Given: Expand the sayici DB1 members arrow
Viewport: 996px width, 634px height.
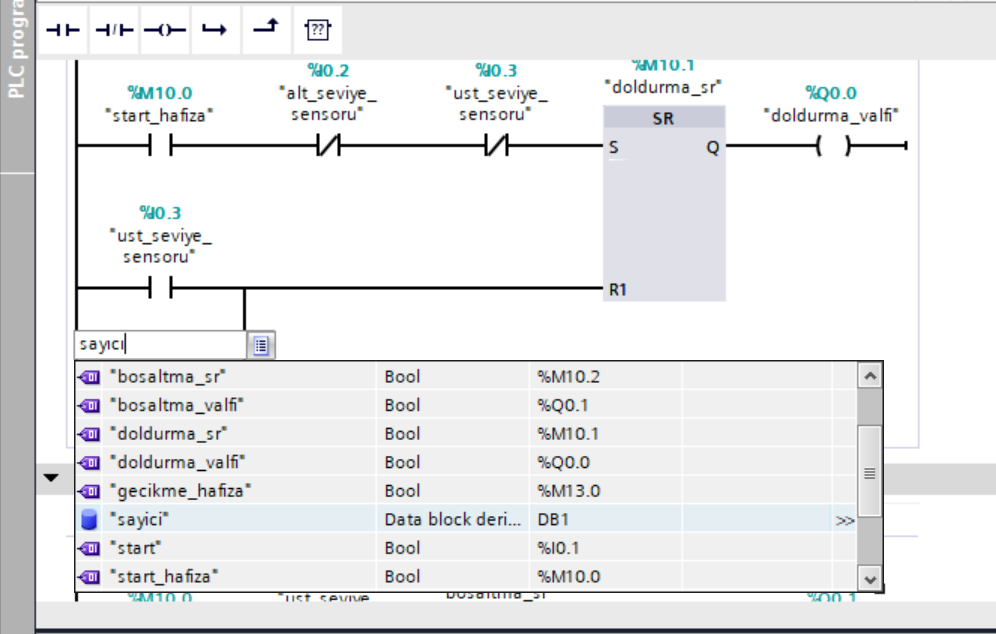Looking at the screenshot, I should click(844, 520).
